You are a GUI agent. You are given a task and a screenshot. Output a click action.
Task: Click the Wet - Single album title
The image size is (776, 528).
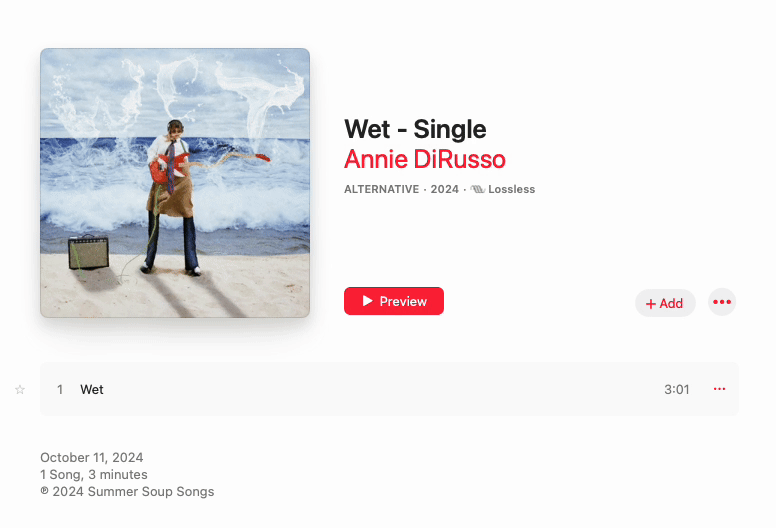pos(415,129)
